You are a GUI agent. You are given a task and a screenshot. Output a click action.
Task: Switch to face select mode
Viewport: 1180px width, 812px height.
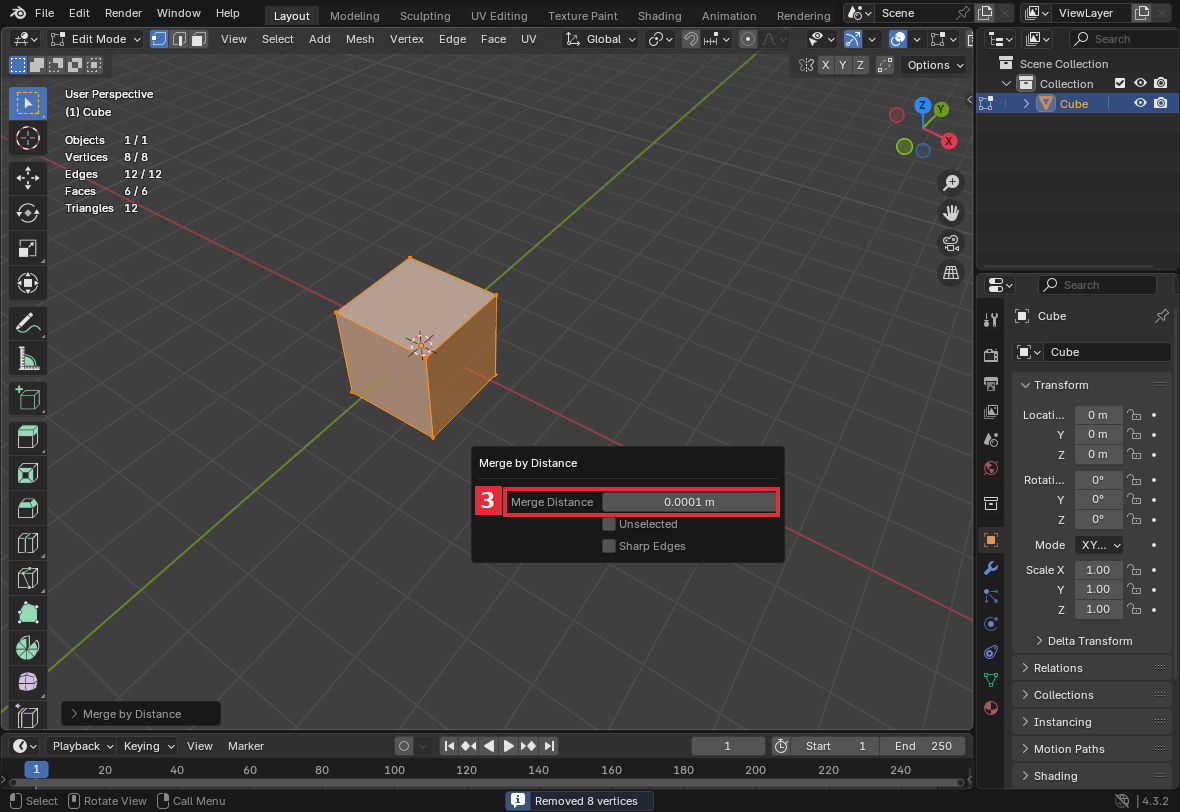tap(199, 39)
